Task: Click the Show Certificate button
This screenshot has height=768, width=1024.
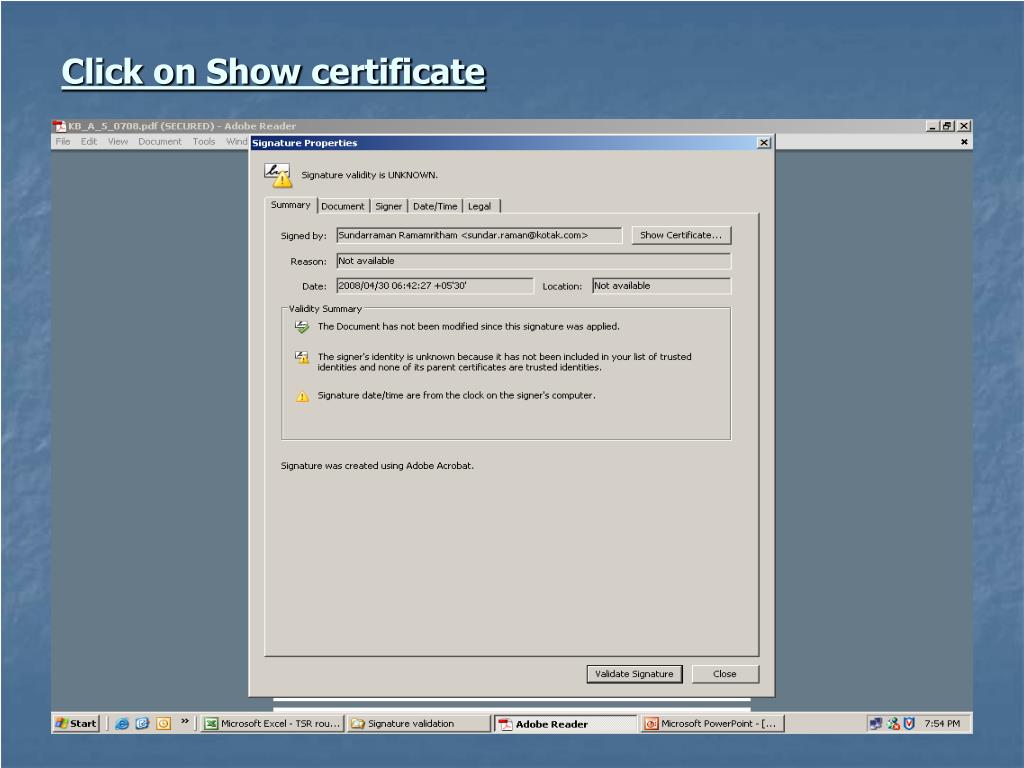Action: click(681, 235)
